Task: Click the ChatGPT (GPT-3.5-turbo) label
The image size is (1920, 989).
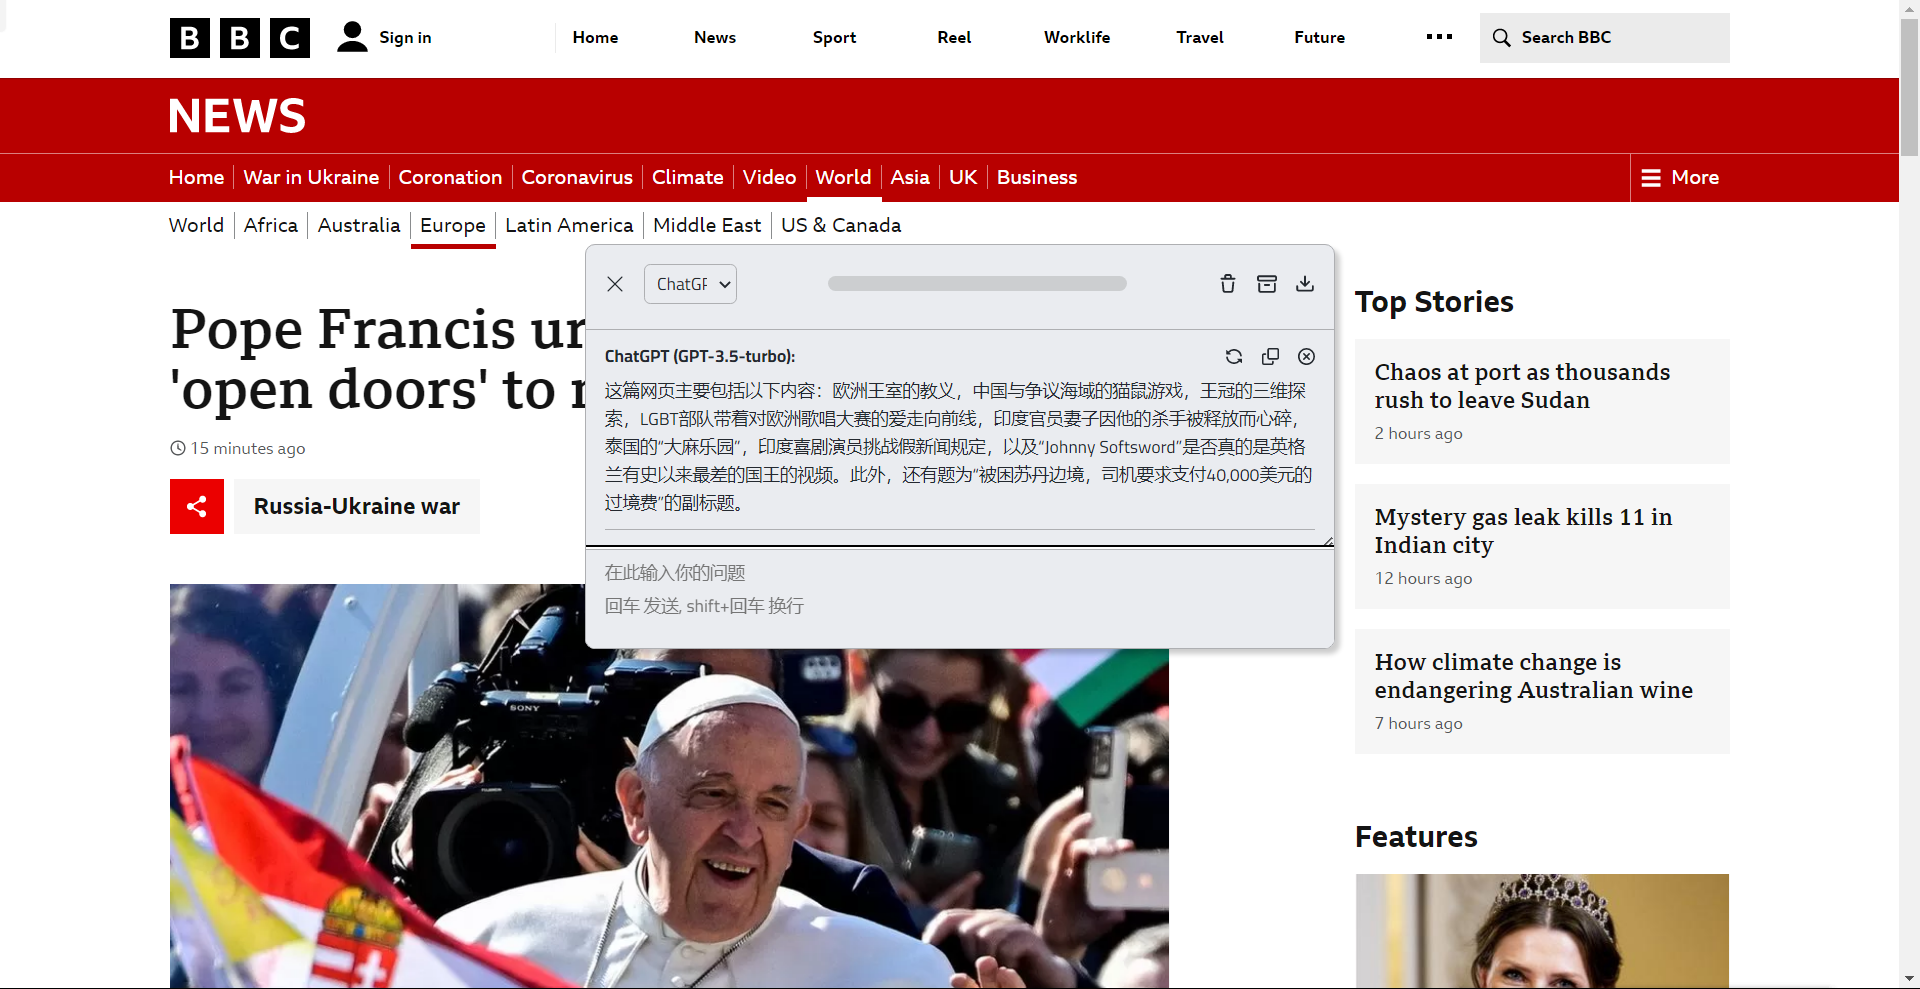Action: [x=700, y=356]
